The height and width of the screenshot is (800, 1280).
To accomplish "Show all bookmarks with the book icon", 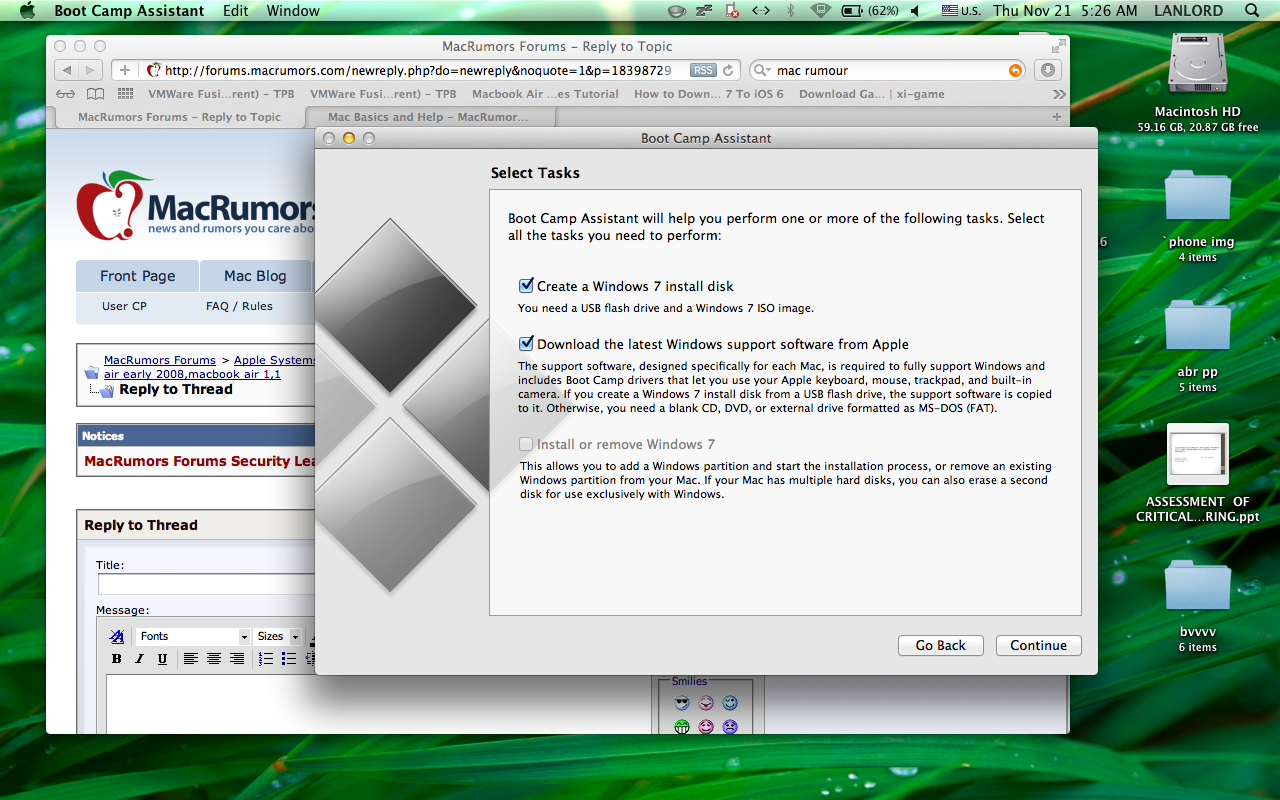I will pos(95,94).
